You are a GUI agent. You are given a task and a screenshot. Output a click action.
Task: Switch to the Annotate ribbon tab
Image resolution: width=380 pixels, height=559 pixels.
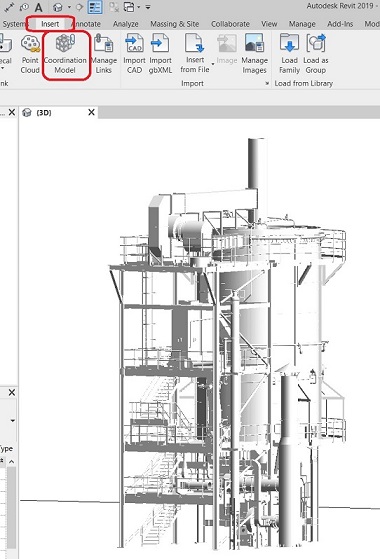pos(87,24)
